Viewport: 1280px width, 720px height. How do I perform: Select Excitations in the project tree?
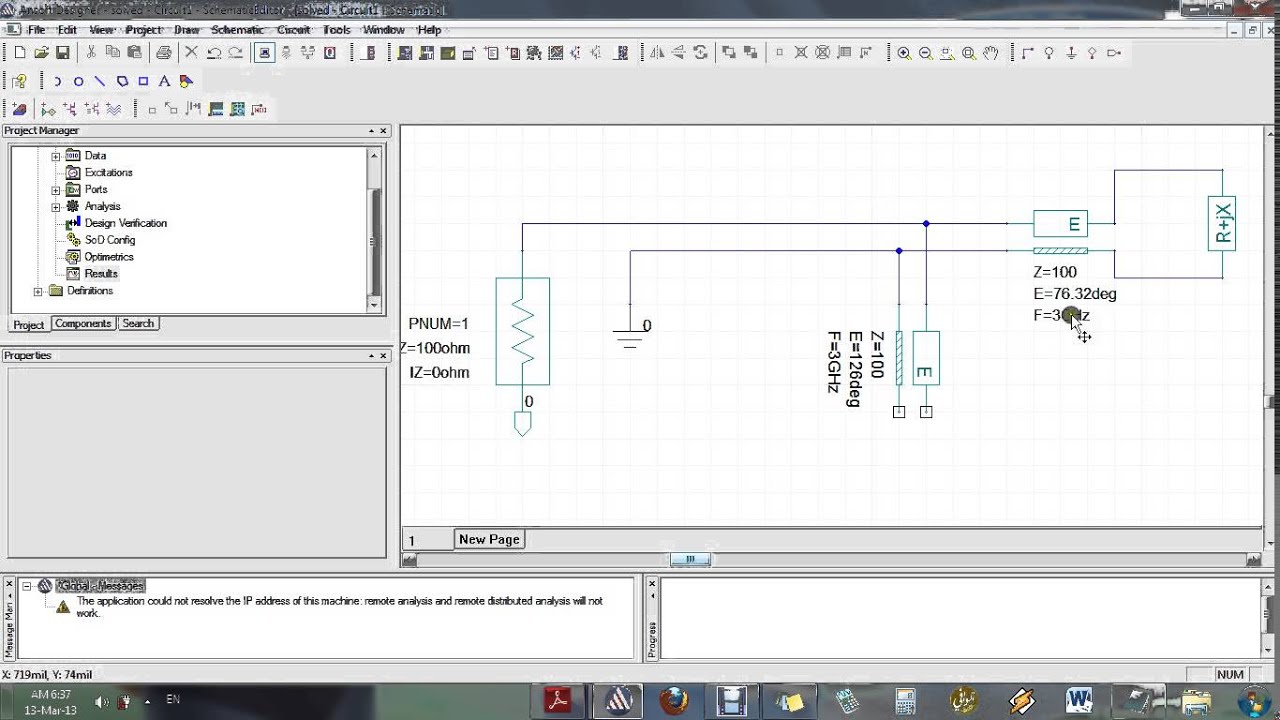click(x=109, y=173)
